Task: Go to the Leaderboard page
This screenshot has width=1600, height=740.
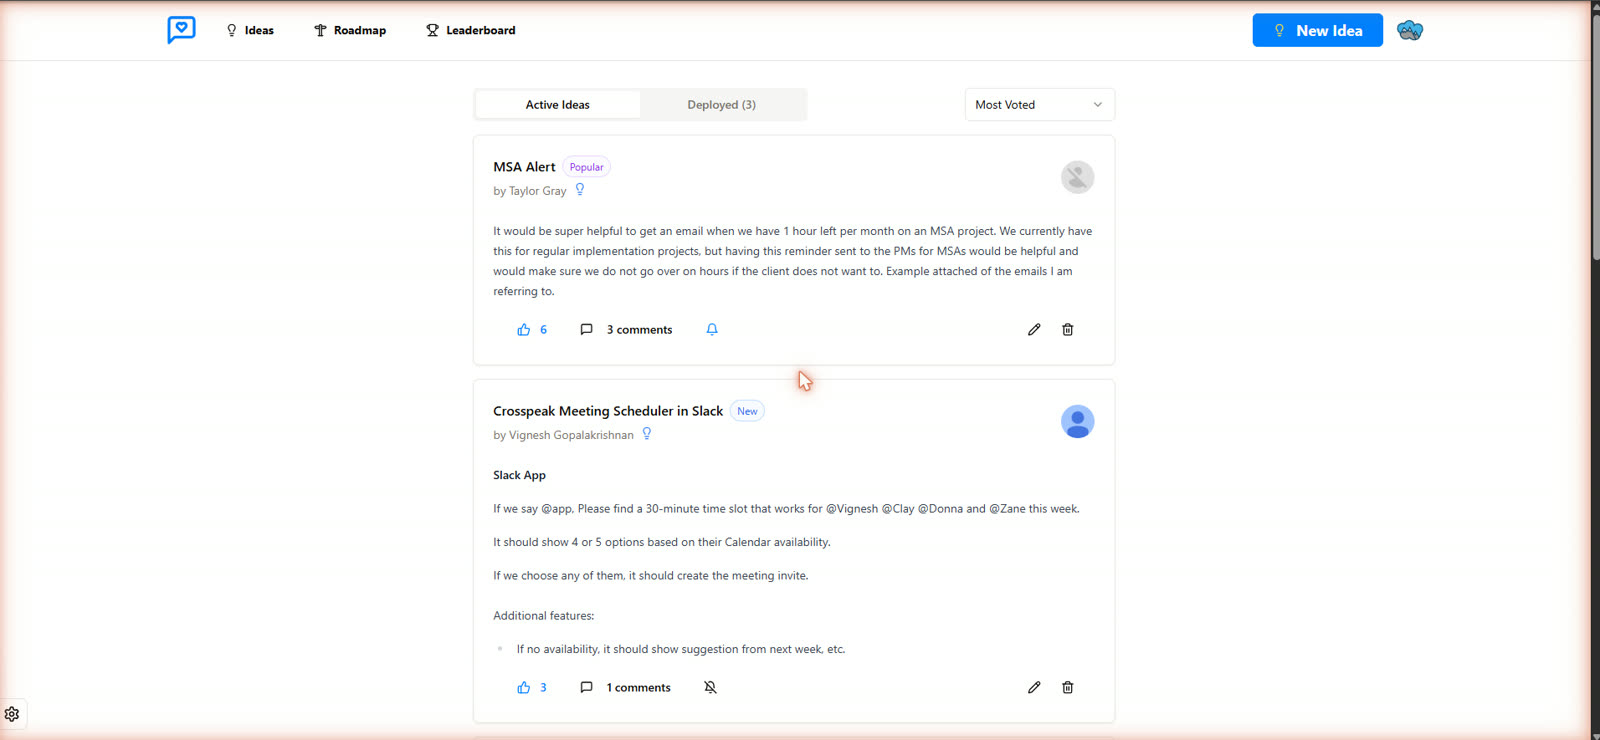Action: click(x=471, y=30)
